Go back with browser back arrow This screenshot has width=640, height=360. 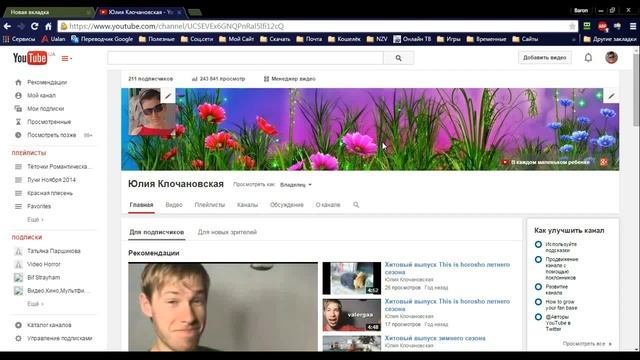pyautogui.click(x=7, y=26)
